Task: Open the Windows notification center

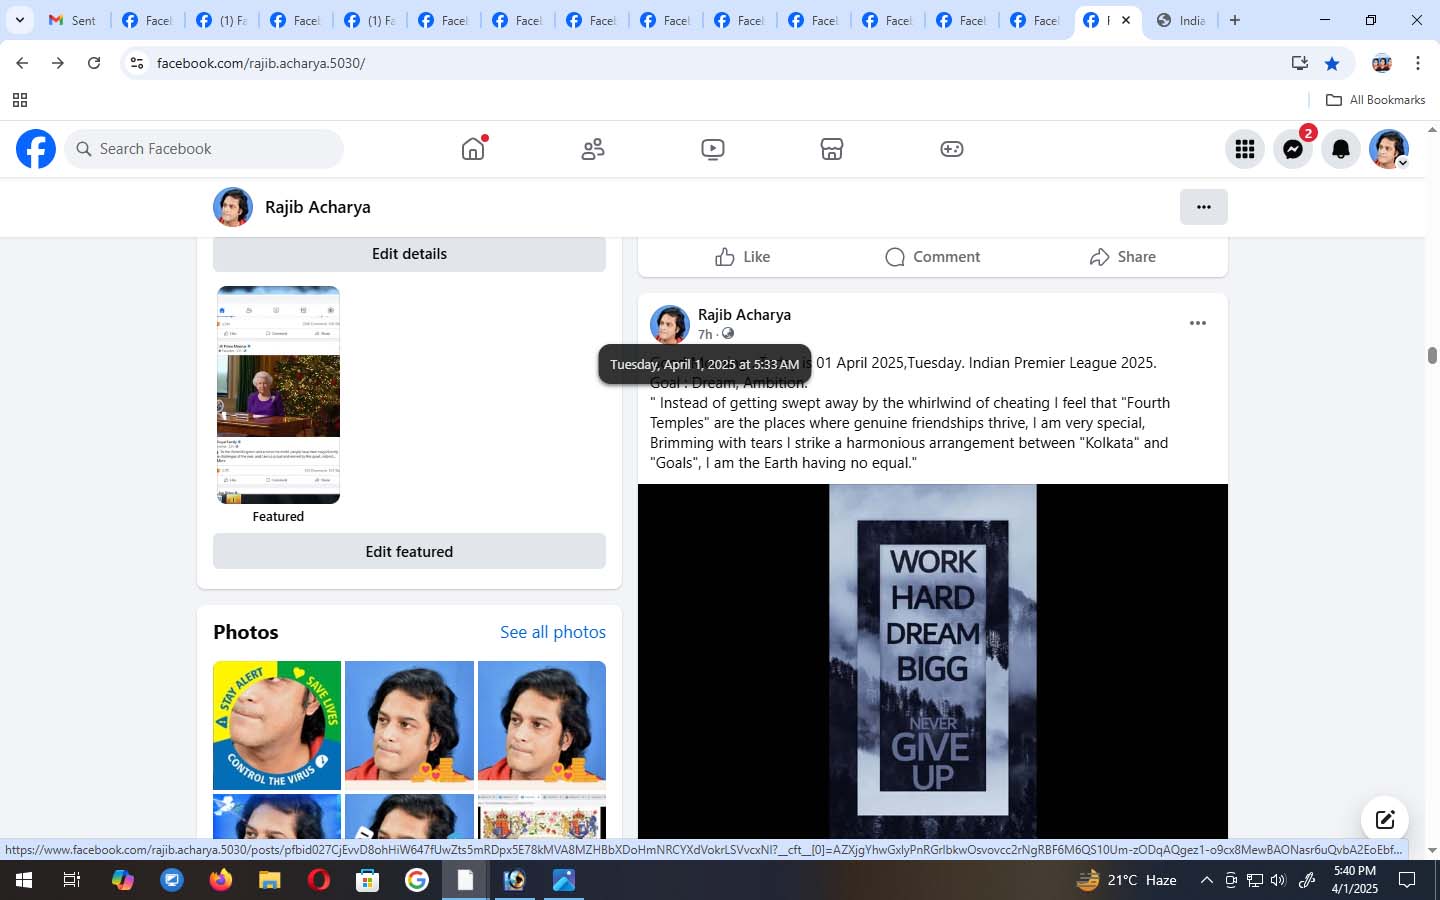Action: tap(1407, 880)
